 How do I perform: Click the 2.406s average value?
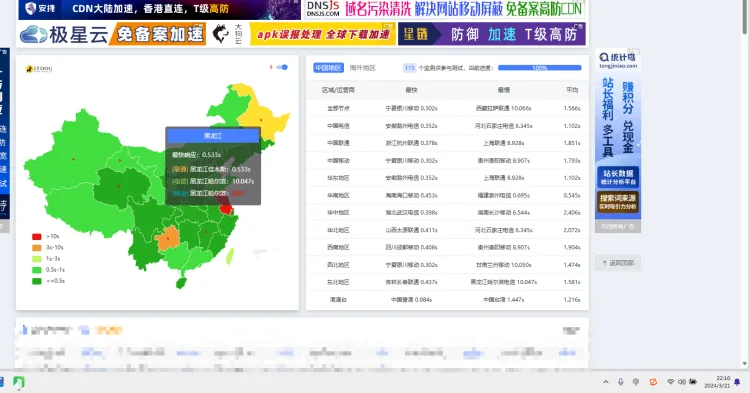click(x=572, y=213)
